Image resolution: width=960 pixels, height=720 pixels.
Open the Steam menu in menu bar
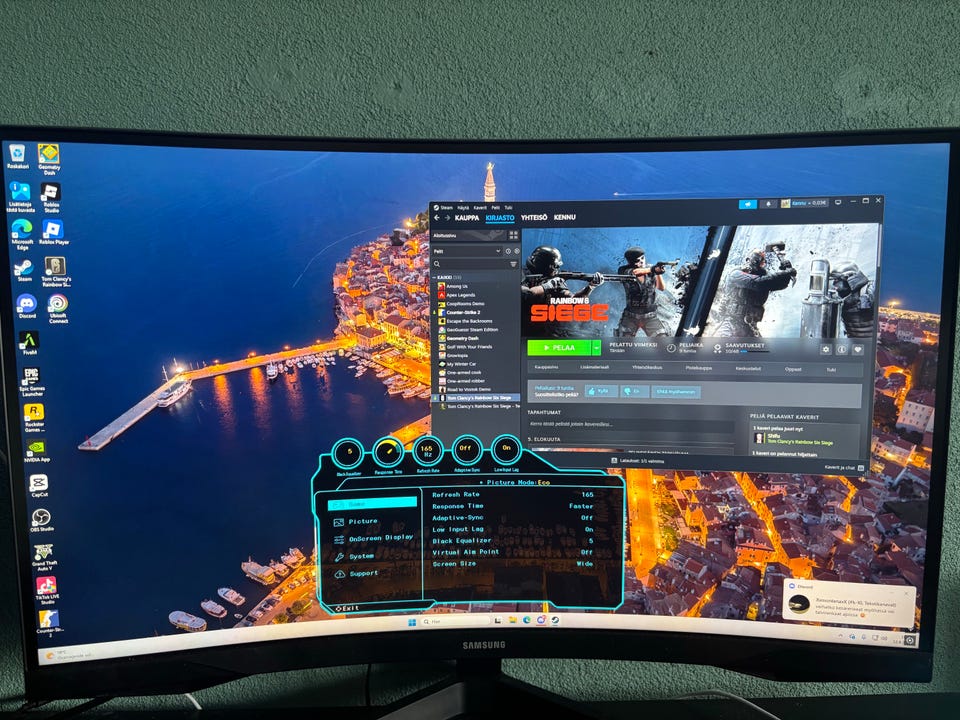coord(446,208)
